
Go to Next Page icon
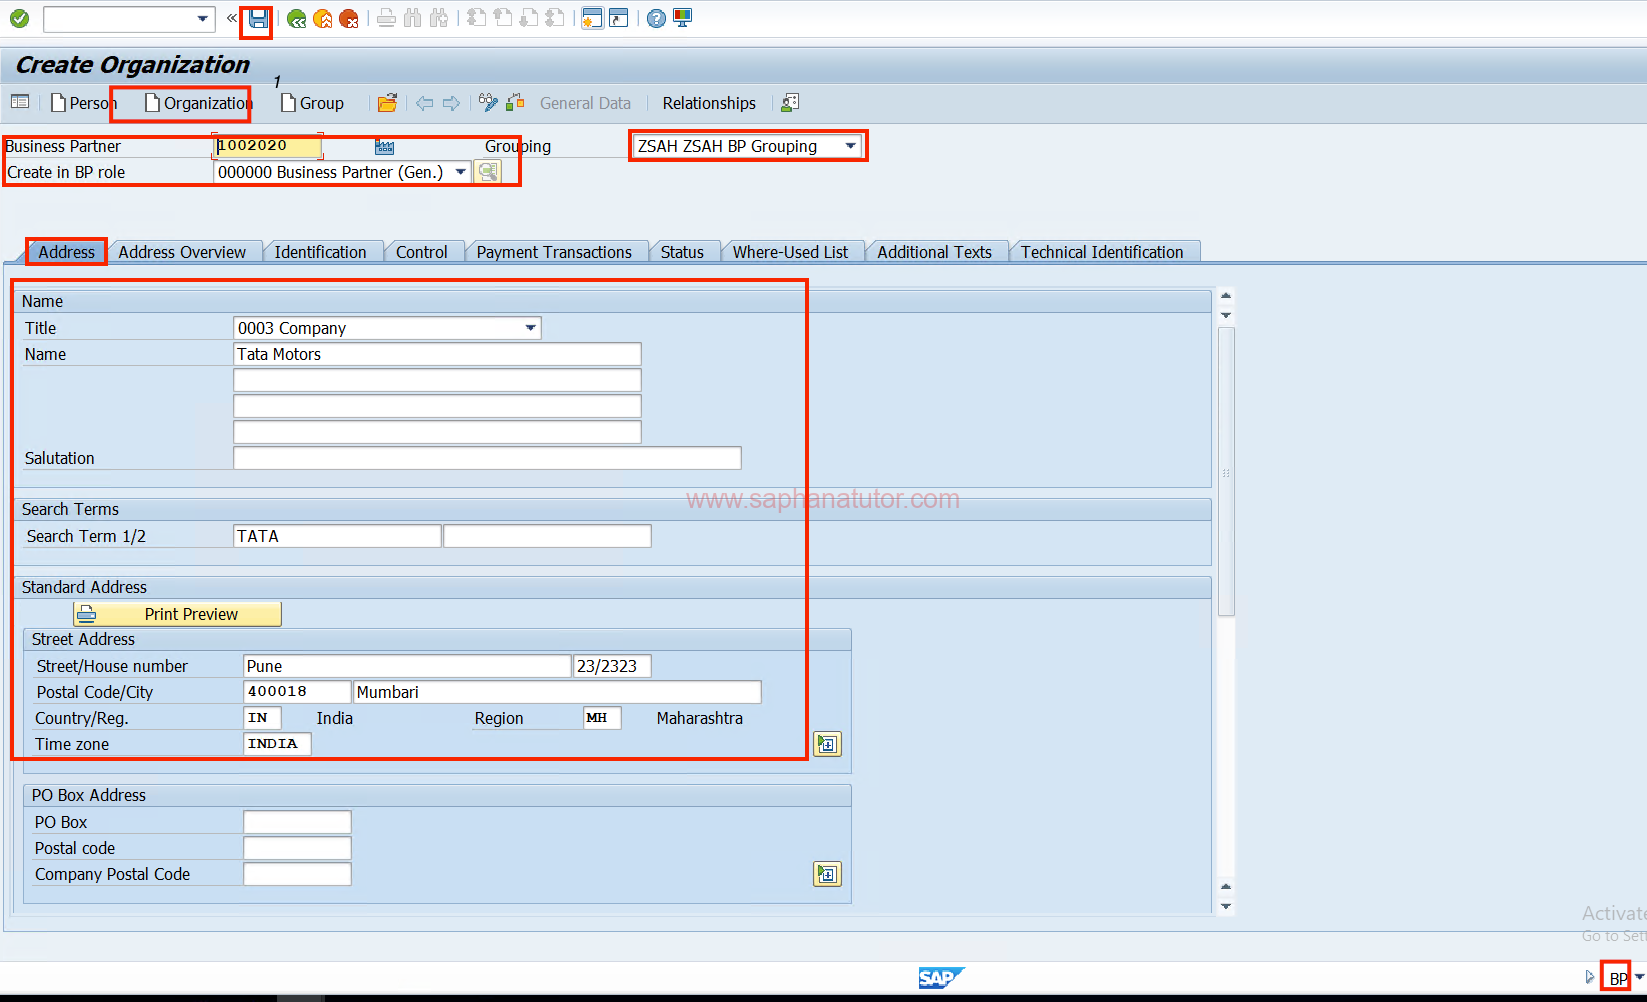[529, 18]
